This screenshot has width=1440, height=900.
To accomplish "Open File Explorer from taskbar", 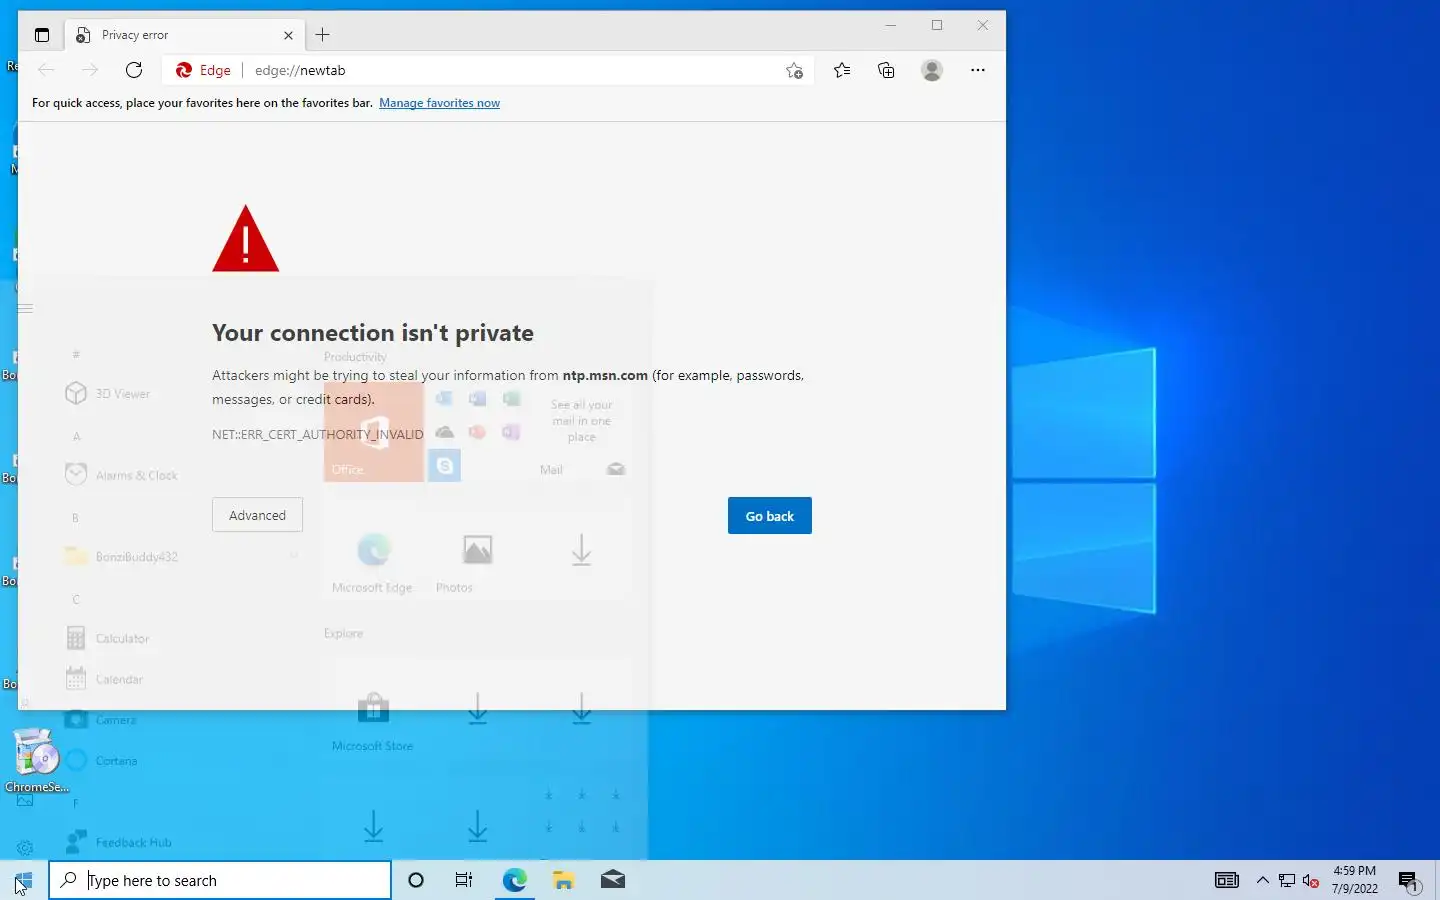I will [563, 880].
